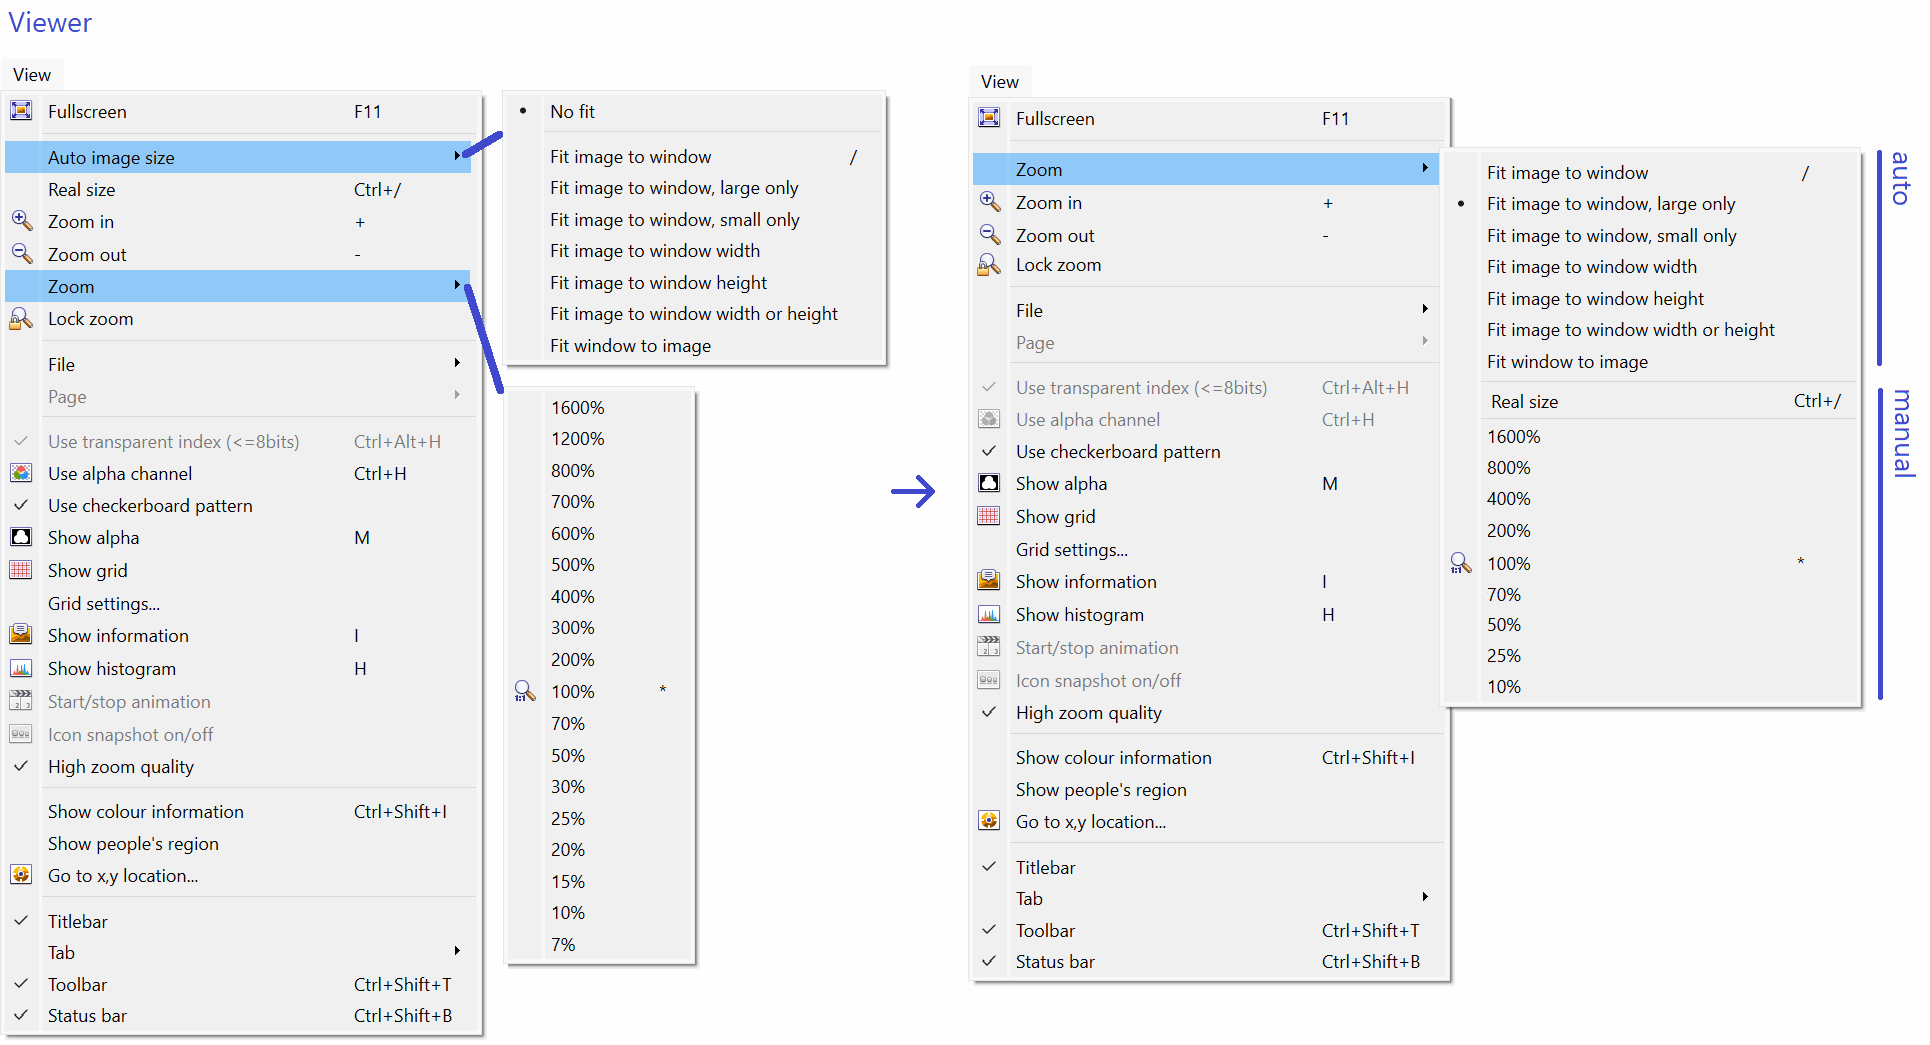Image resolution: width=1930 pixels, height=1045 pixels.
Task: Select the No fit radio bullet
Action: coord(523,111)
